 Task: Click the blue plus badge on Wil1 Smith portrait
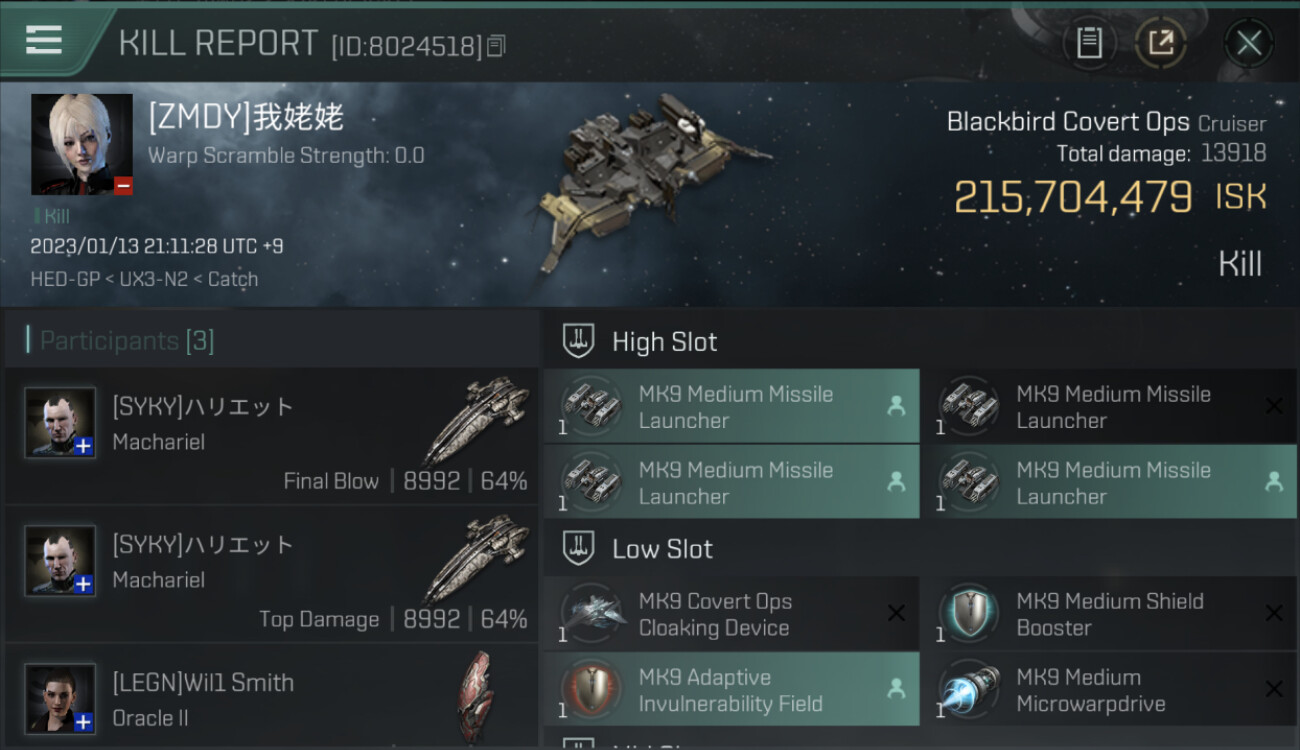(84, 721)
